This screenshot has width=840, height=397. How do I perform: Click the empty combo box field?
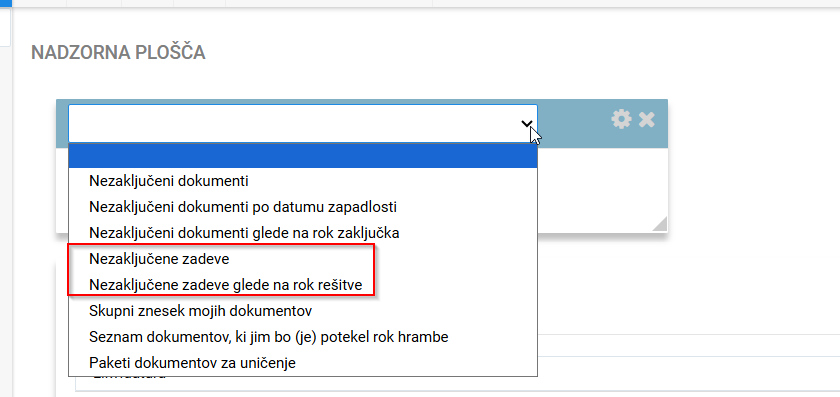(x=303, y=123)
